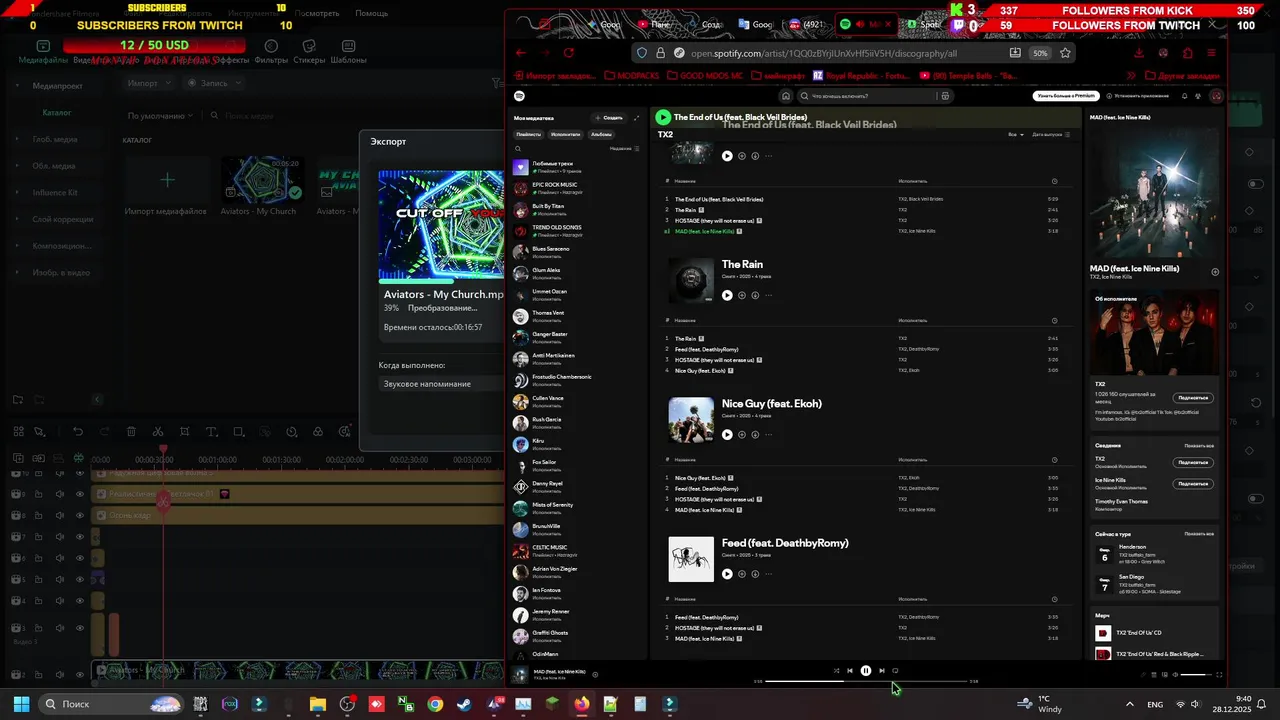Image resolution: width=1280 pixels, height=720 pixels.
Task: Filter library by Плейлисты
Action: point(528,134)
